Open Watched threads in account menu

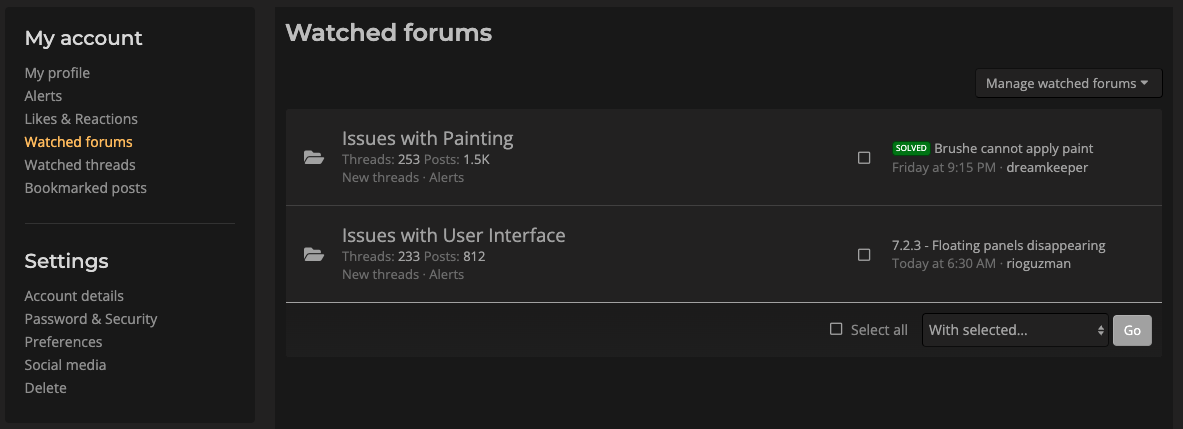(80, 164)
